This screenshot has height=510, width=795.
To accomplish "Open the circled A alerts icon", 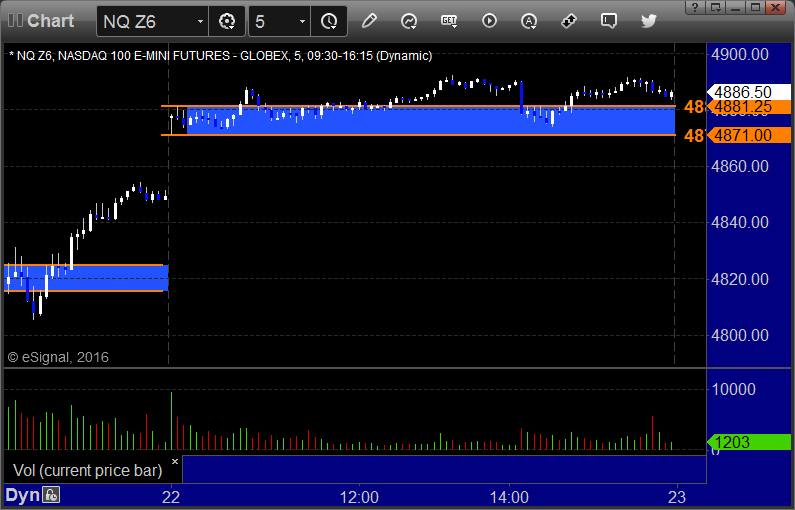I will coord(529,21).
